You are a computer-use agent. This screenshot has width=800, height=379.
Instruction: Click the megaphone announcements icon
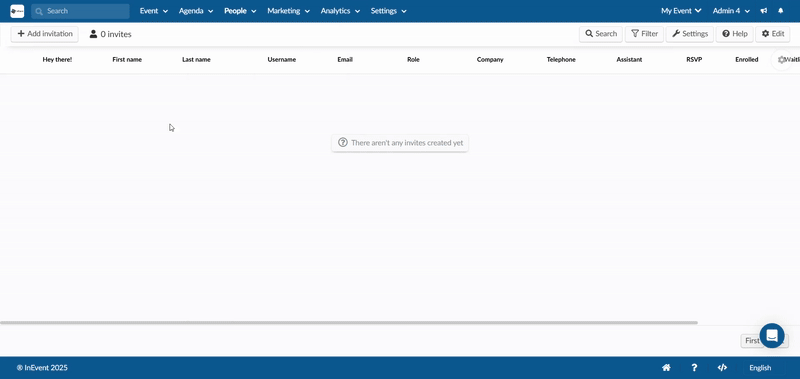point(764,11)
